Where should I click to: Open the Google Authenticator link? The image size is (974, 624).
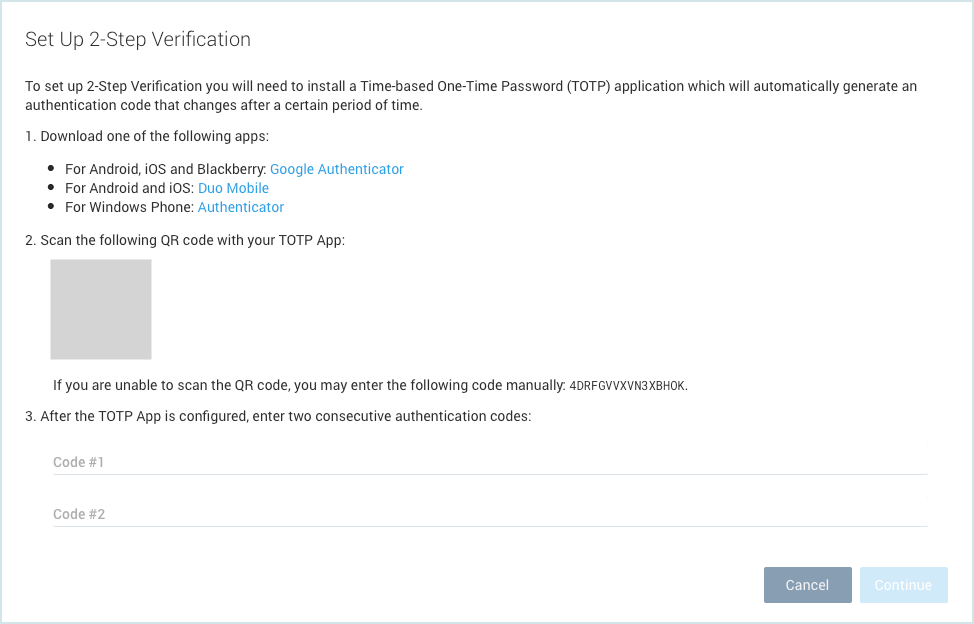[336, 169]
